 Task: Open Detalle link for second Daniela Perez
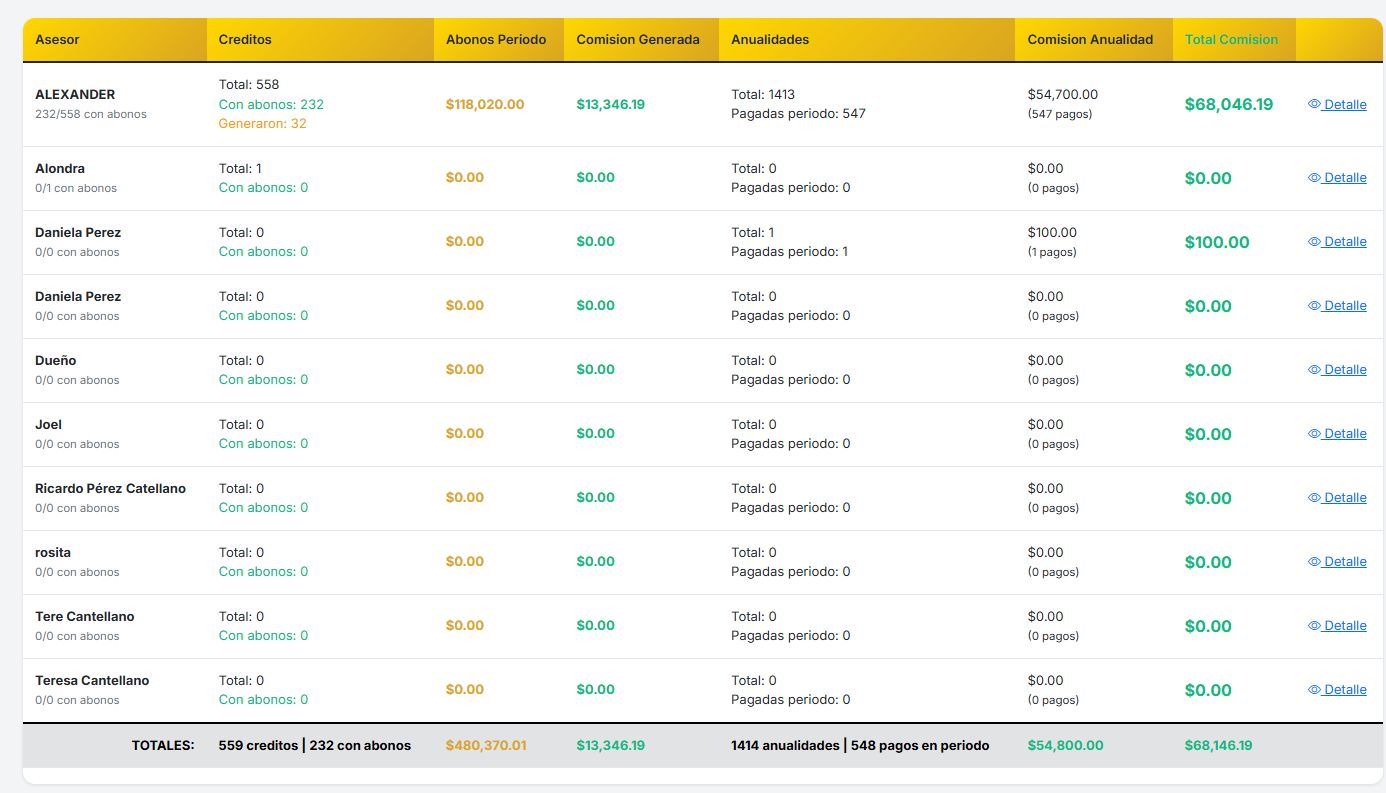click(1337, 305)
